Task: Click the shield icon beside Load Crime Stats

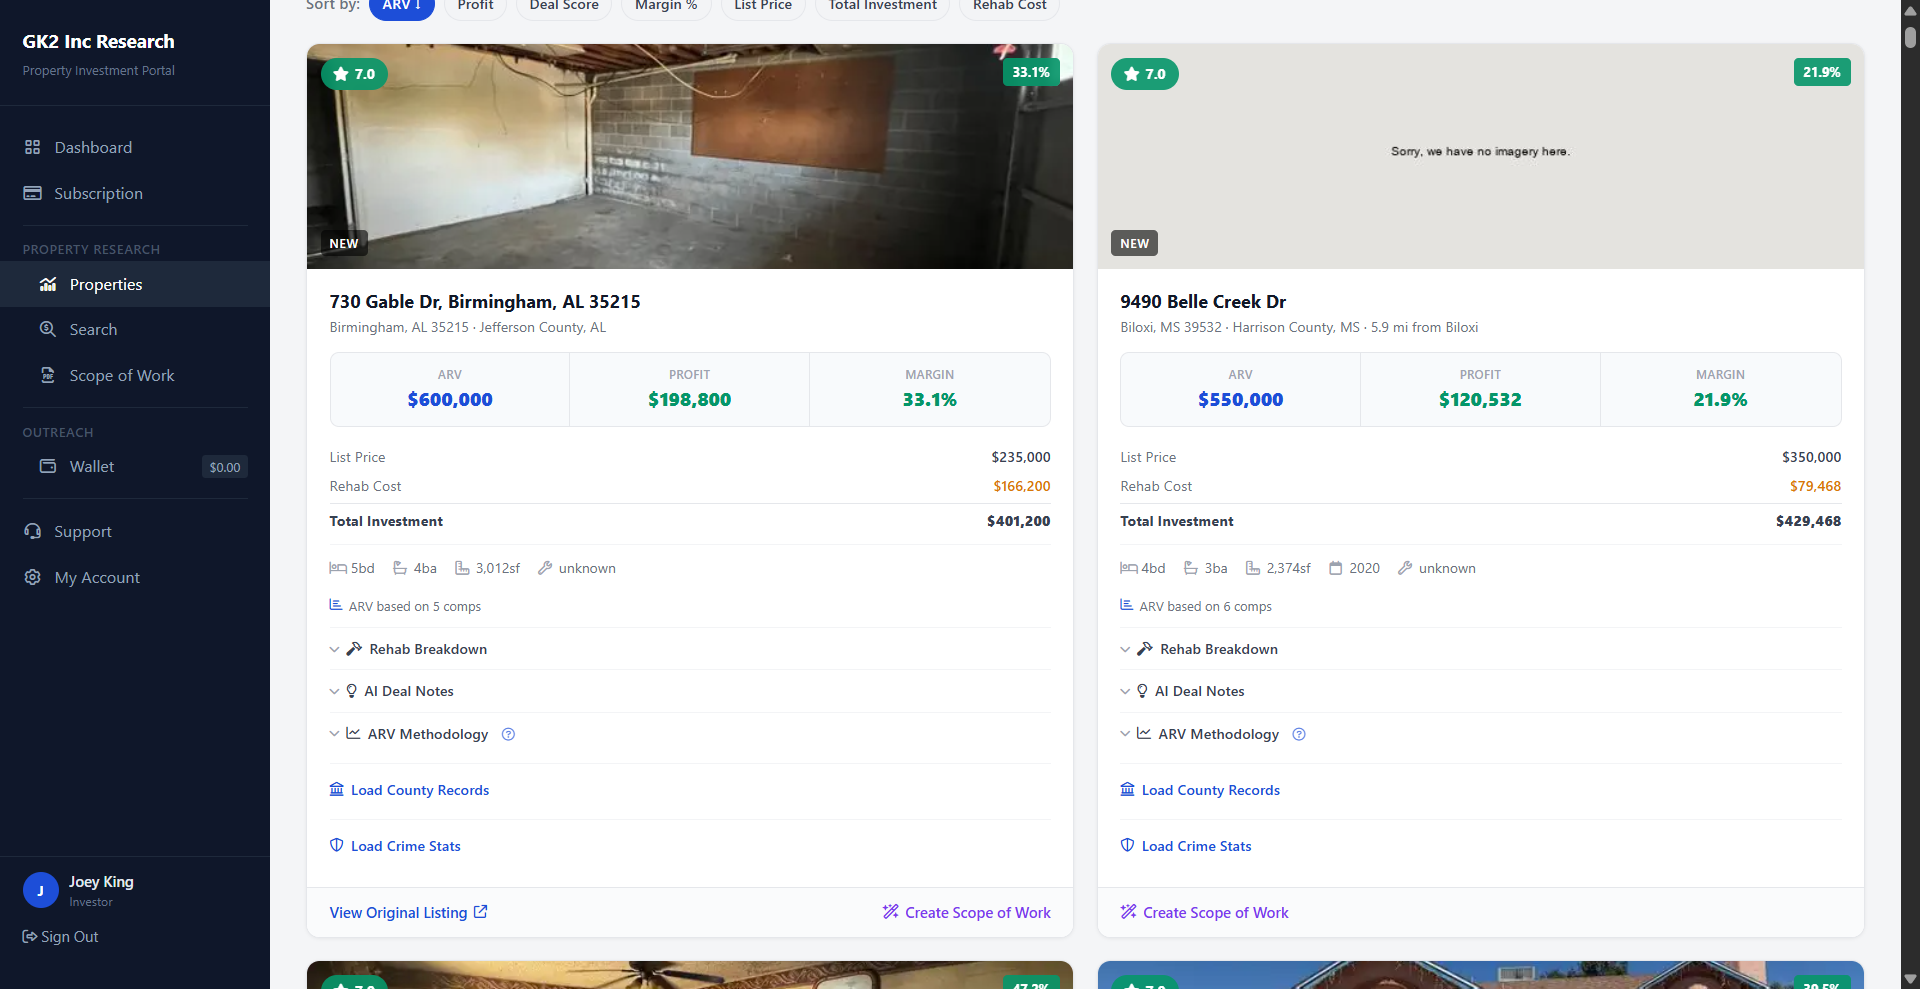Action: coord(336,845)
